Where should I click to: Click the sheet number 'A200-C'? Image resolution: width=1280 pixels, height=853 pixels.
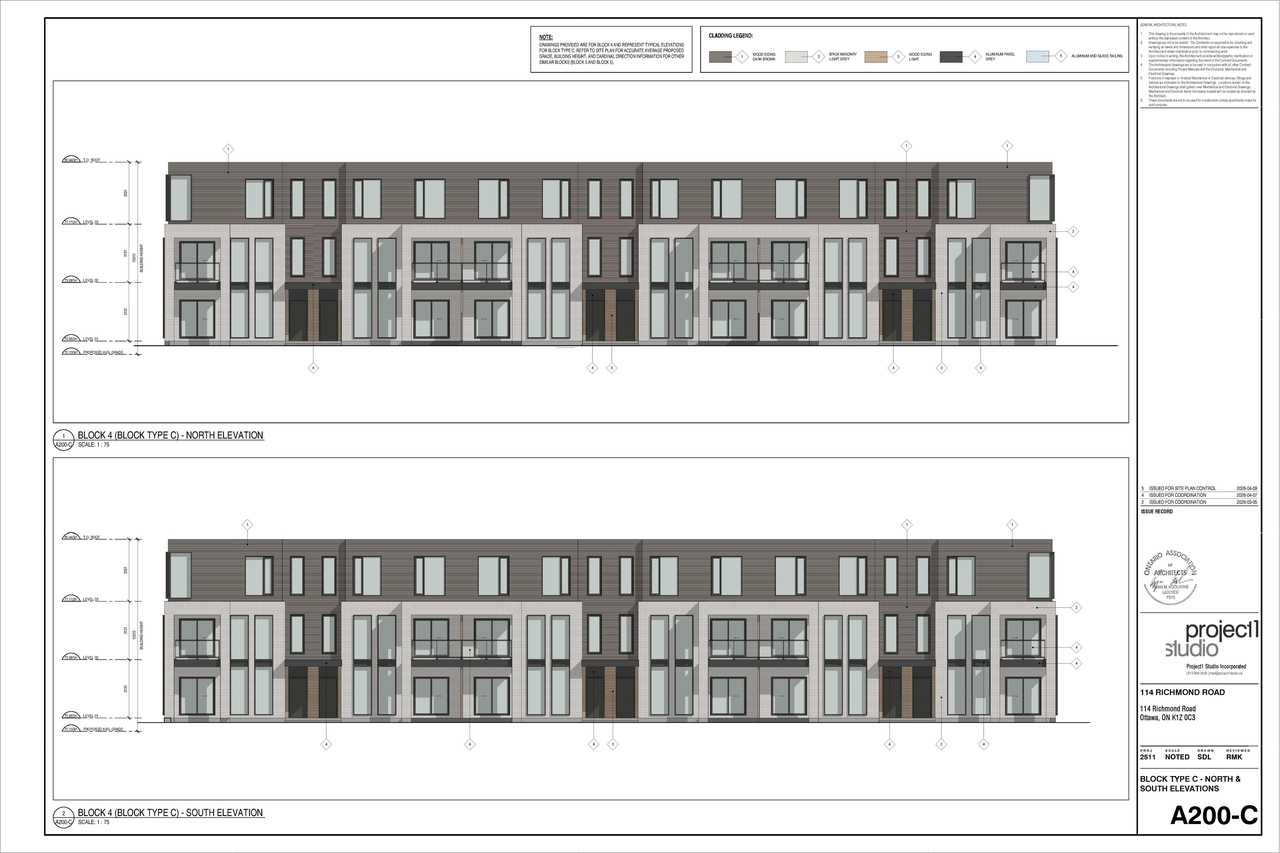point(1214,816)
